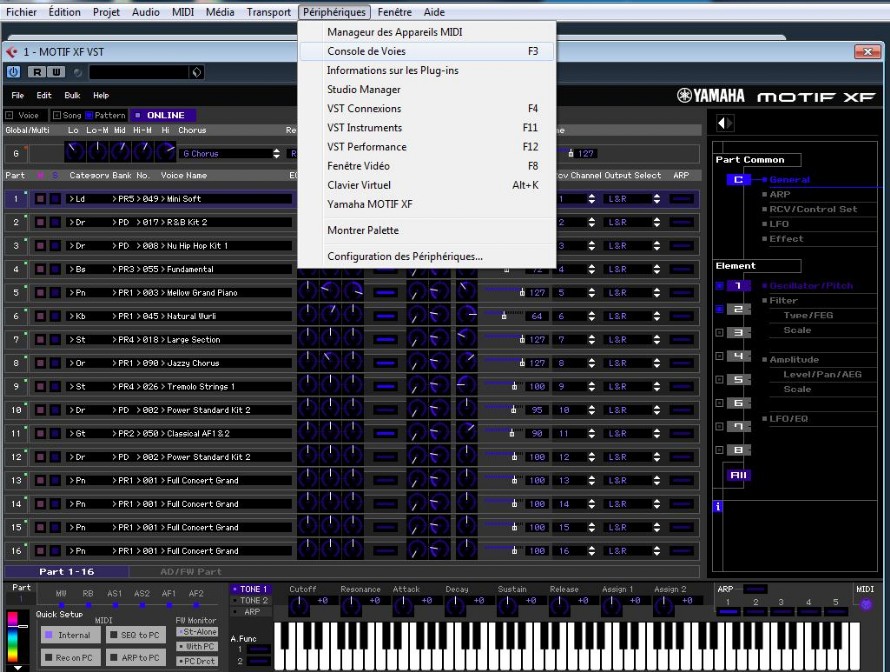Toggle the Voice mode checkbox
This screenshot has width=890, height=672.
click(x=10, y=115)
